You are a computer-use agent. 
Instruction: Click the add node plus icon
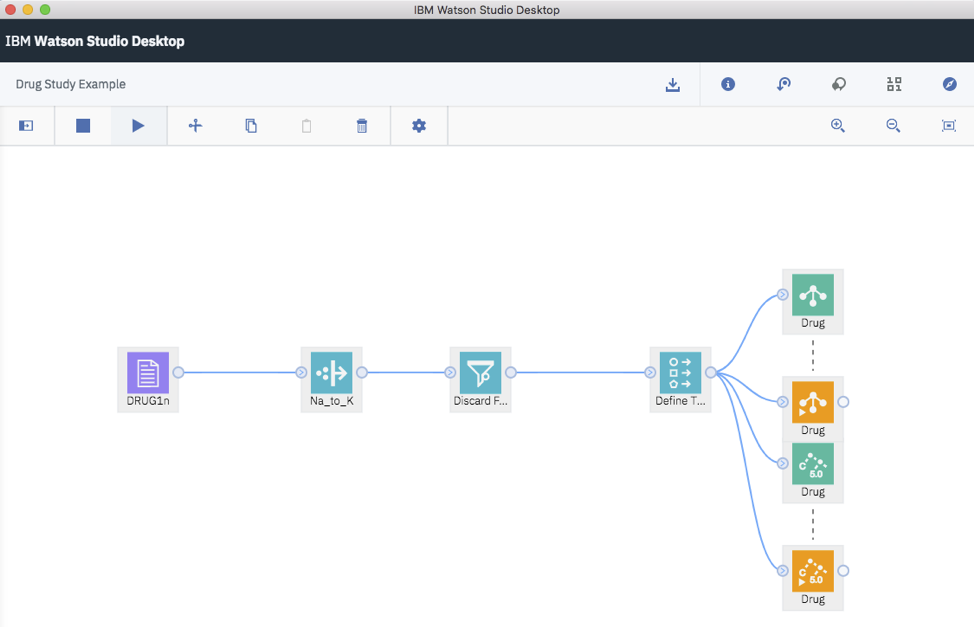(195, 126)
